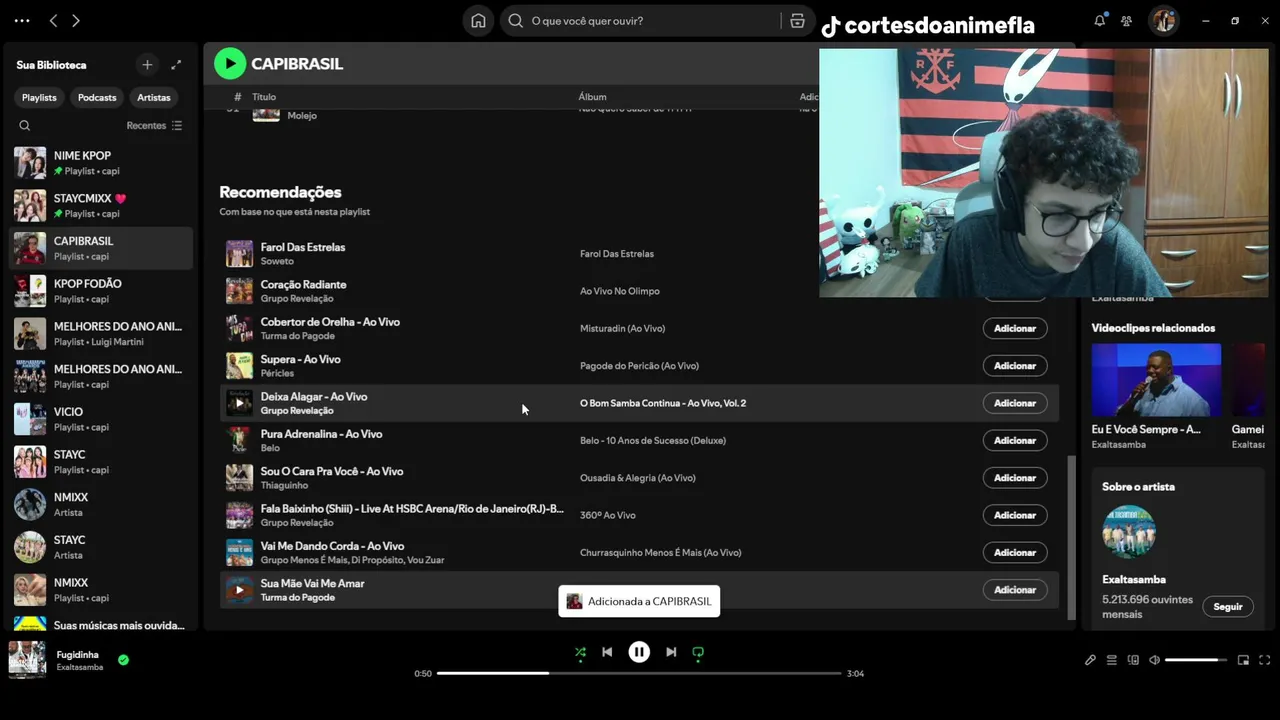This screenshot has height=720, width=1280.
Task: Open the user profile avatar
Action: tap(1163, 20)
